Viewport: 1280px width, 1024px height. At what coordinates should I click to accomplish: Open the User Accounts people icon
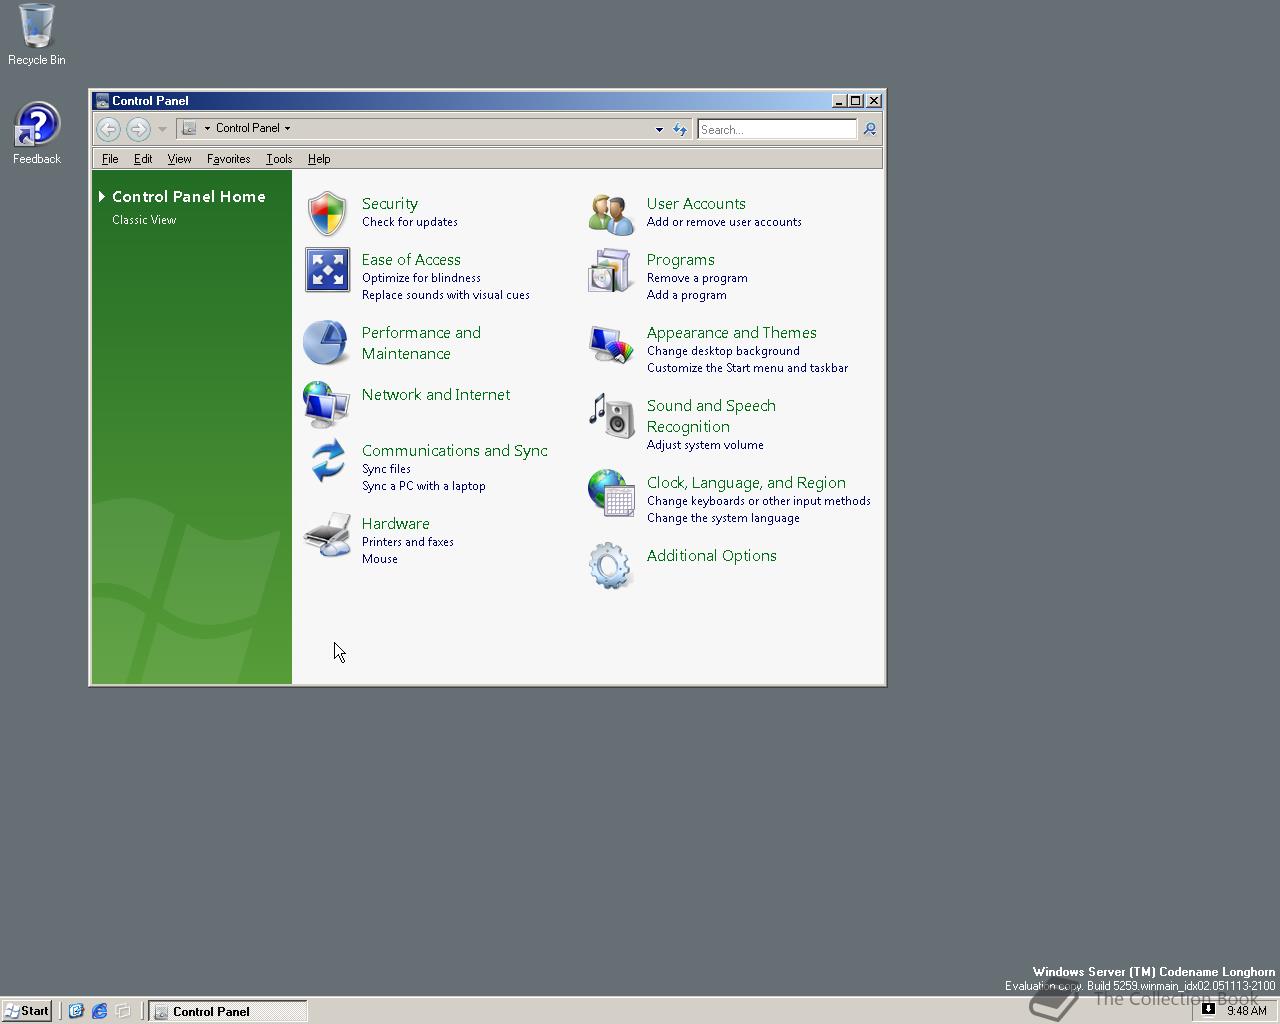(x=610, y=214)
